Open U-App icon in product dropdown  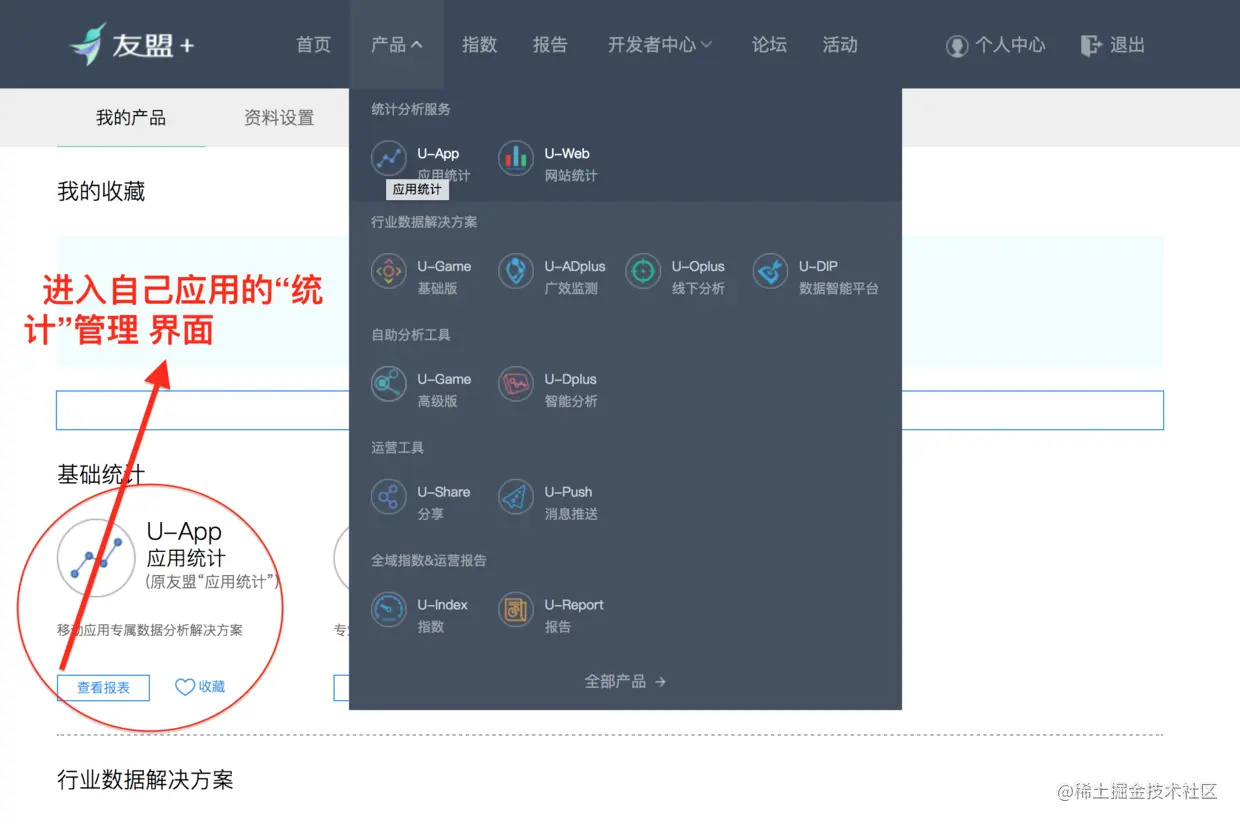[389, 158]
